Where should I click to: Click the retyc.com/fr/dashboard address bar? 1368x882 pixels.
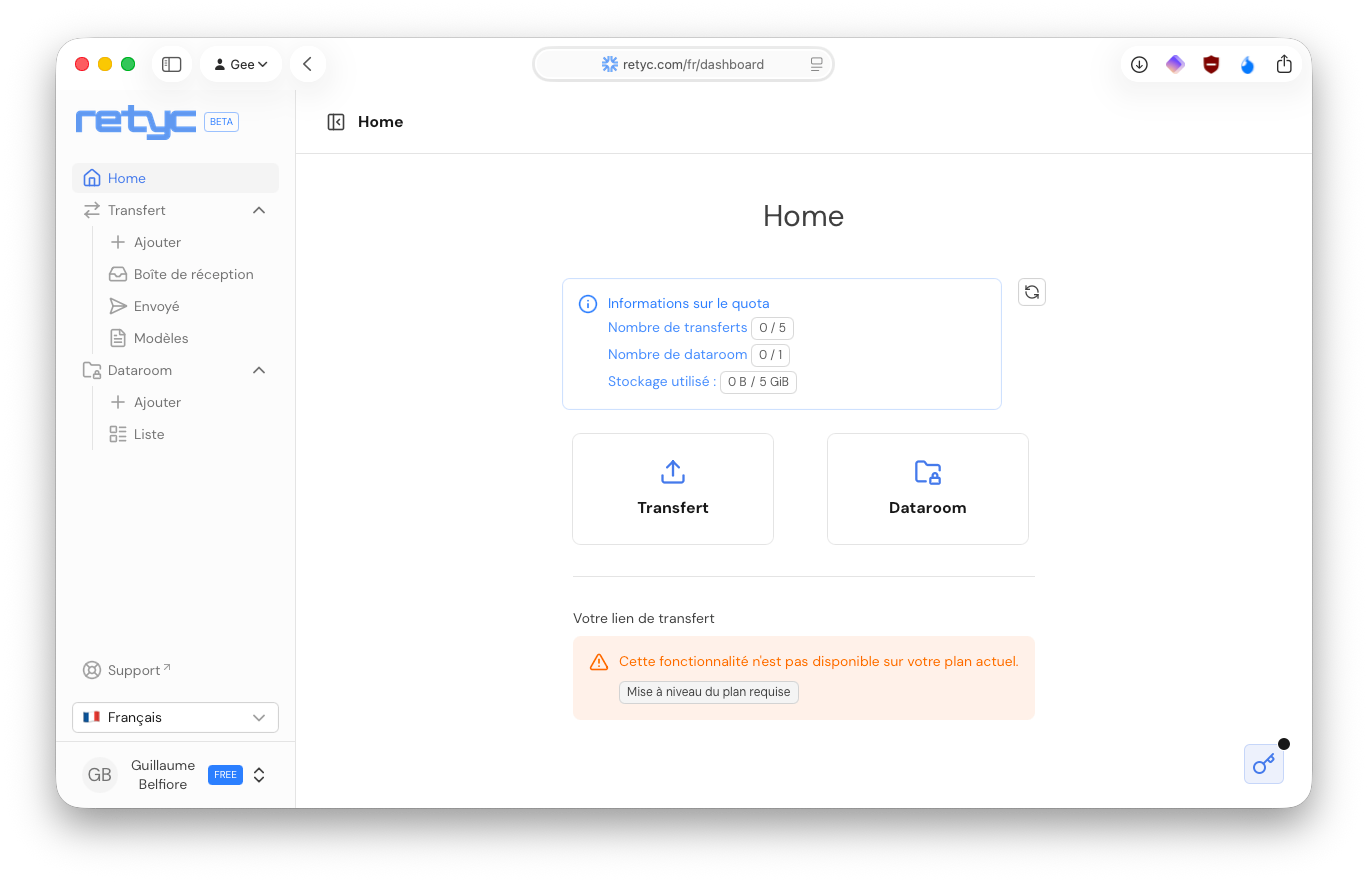click(683, 64)
